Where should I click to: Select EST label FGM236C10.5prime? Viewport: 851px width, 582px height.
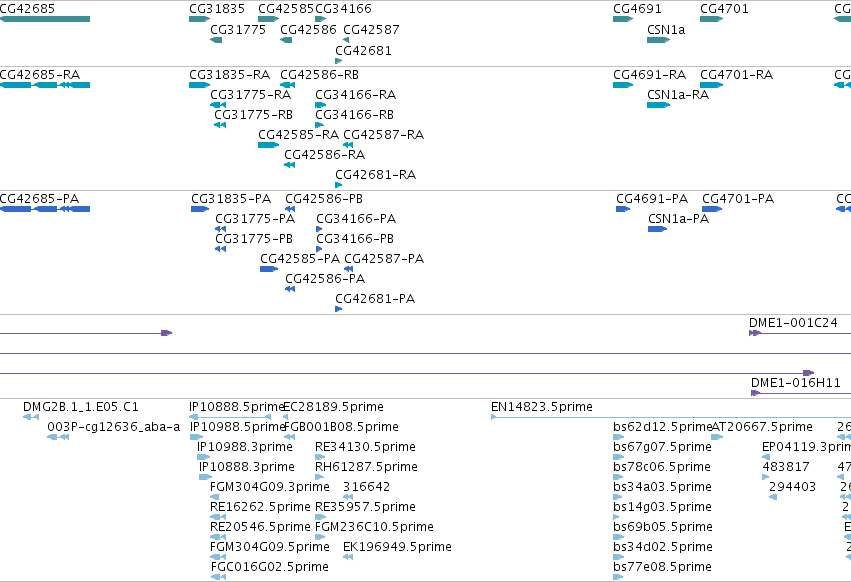(x=374, y=527)
